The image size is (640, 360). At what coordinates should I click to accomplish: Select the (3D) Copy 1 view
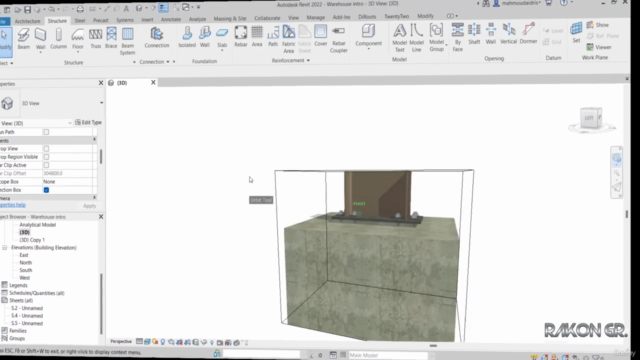pos(32,240)
